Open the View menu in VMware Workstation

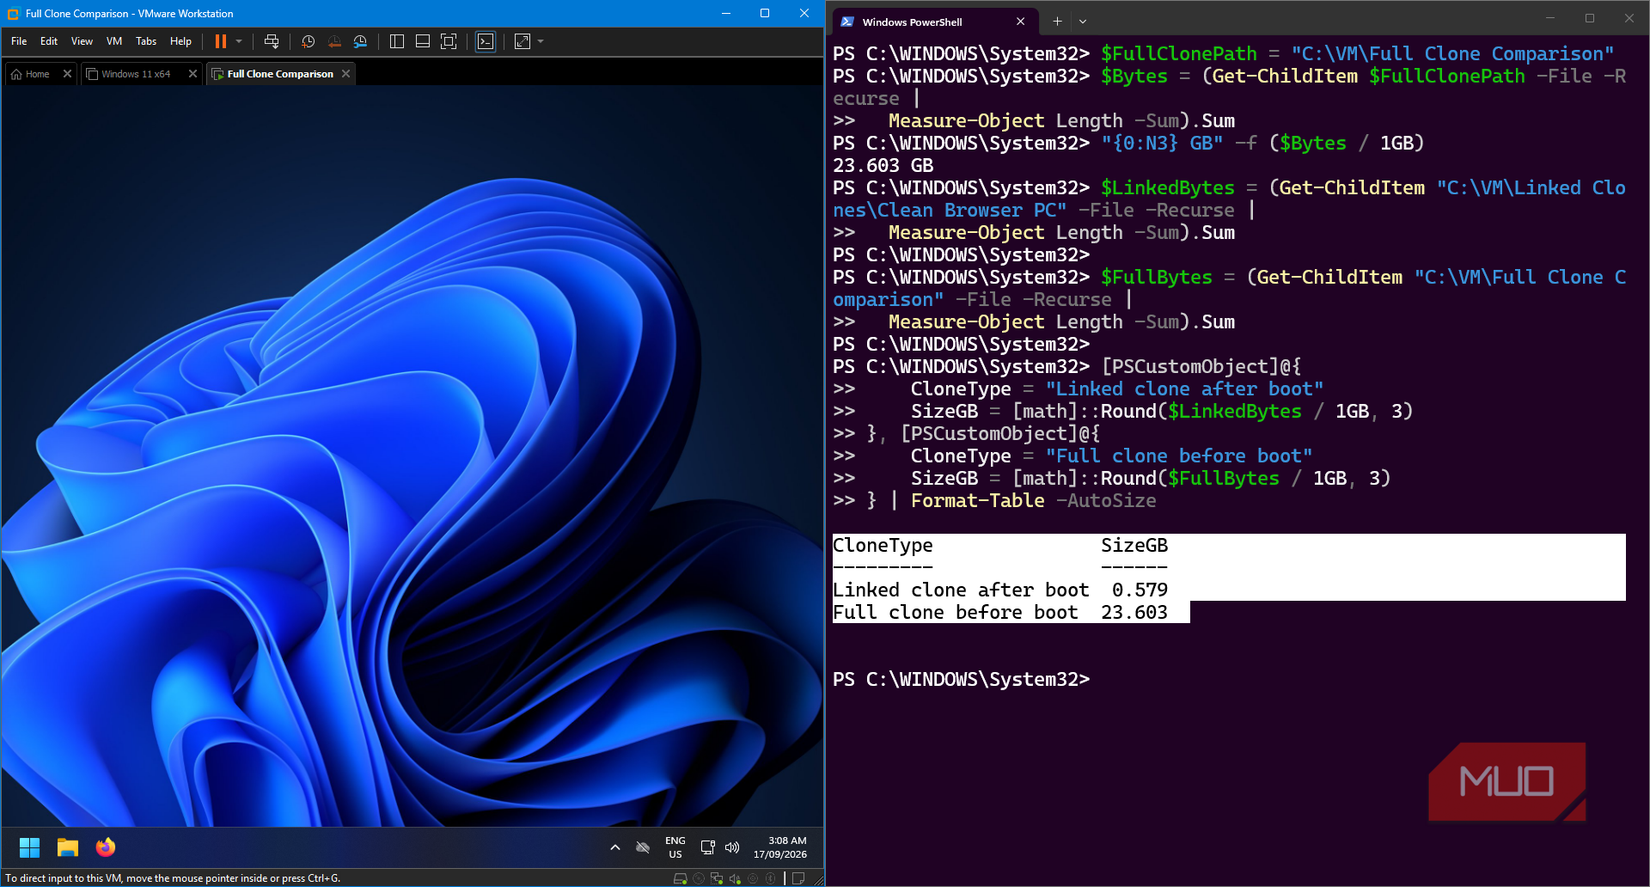(x=82, y=41)
